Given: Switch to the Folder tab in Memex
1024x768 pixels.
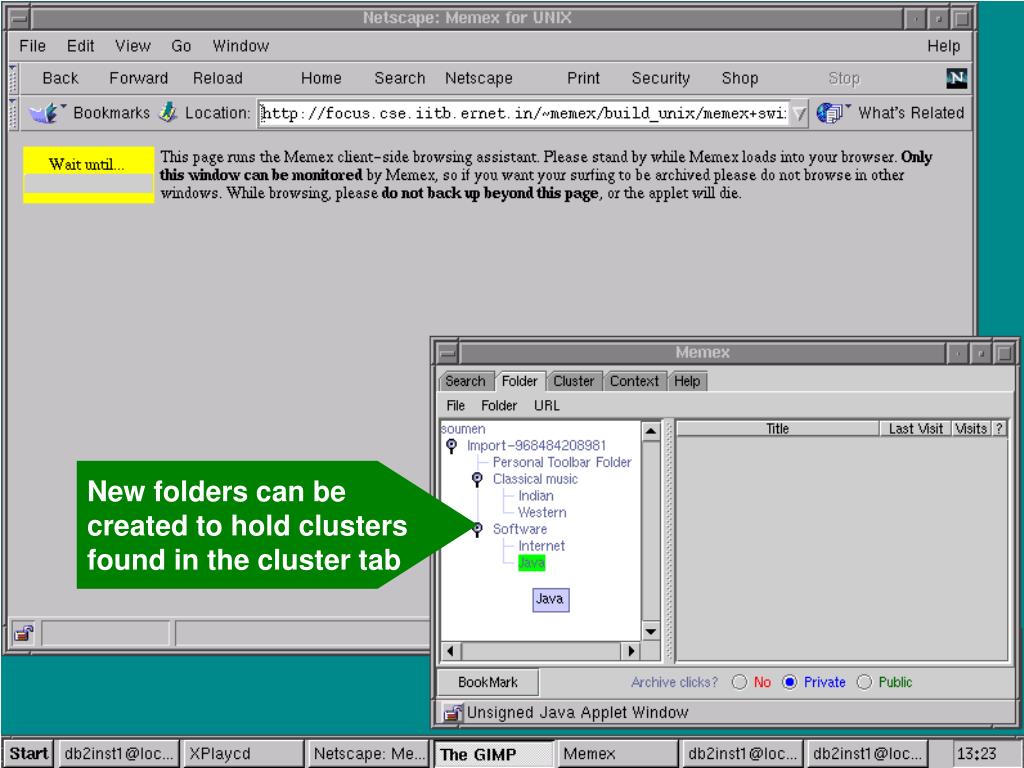Looking at the screenshot, I should click(519, 381).
